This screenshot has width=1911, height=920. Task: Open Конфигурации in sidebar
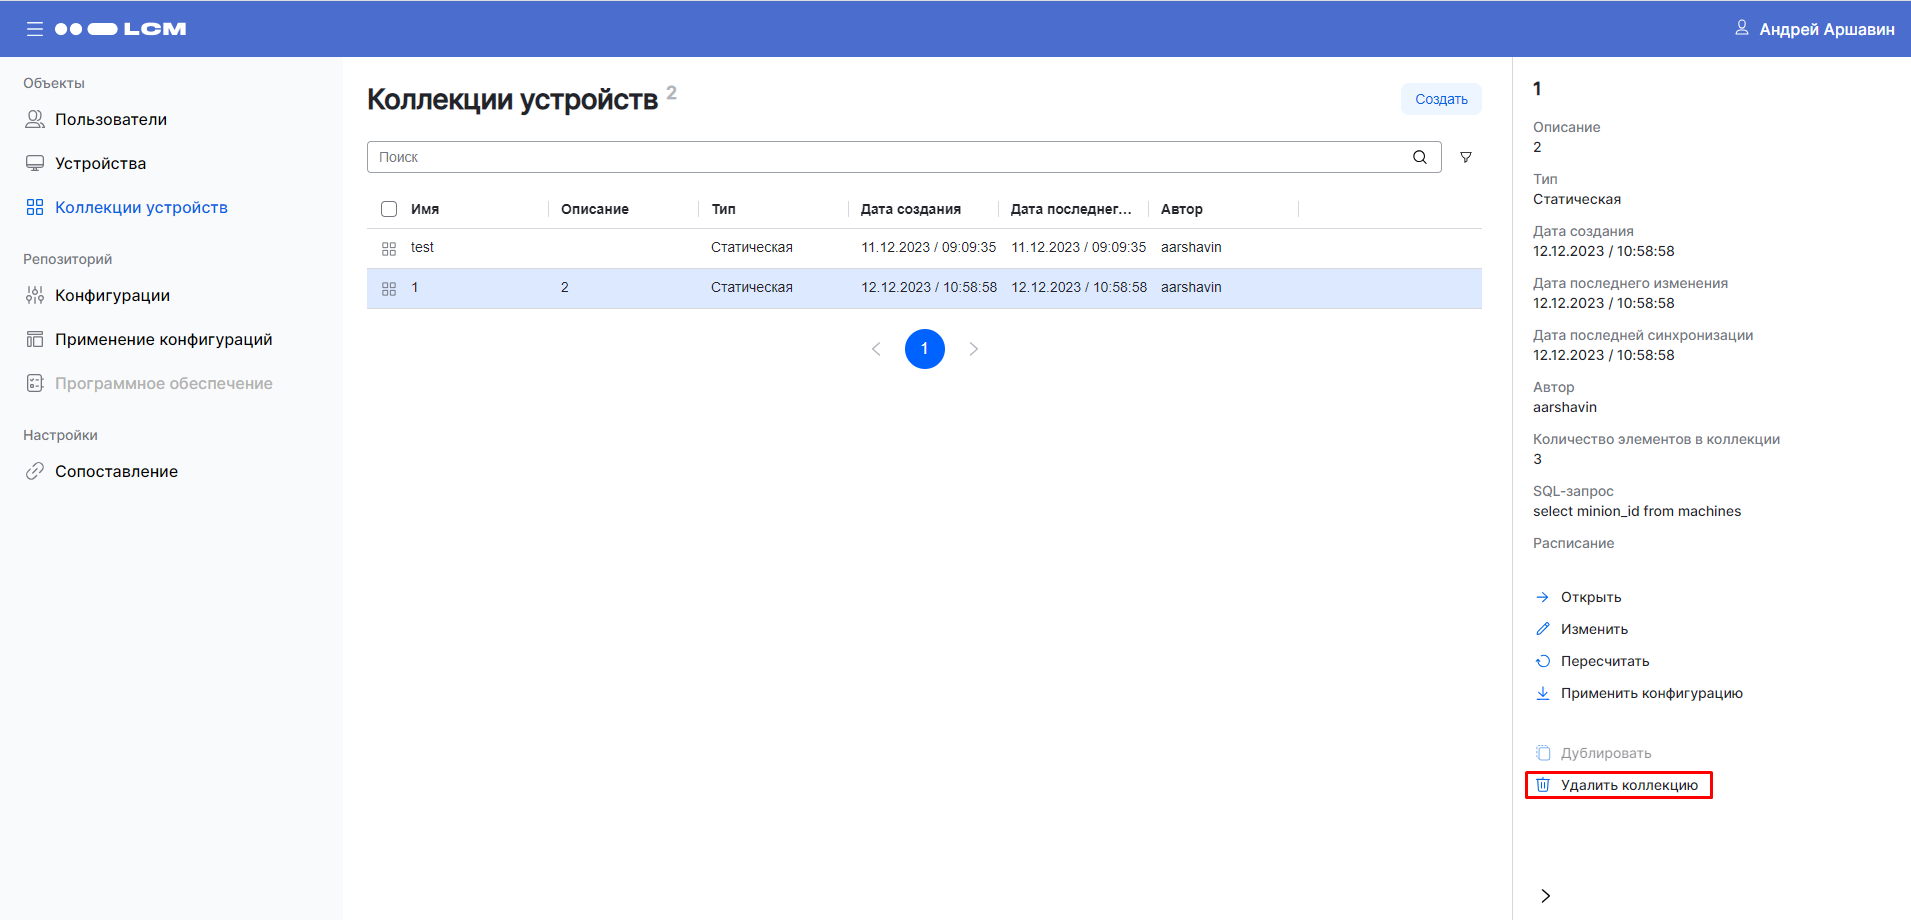[112, 295]
